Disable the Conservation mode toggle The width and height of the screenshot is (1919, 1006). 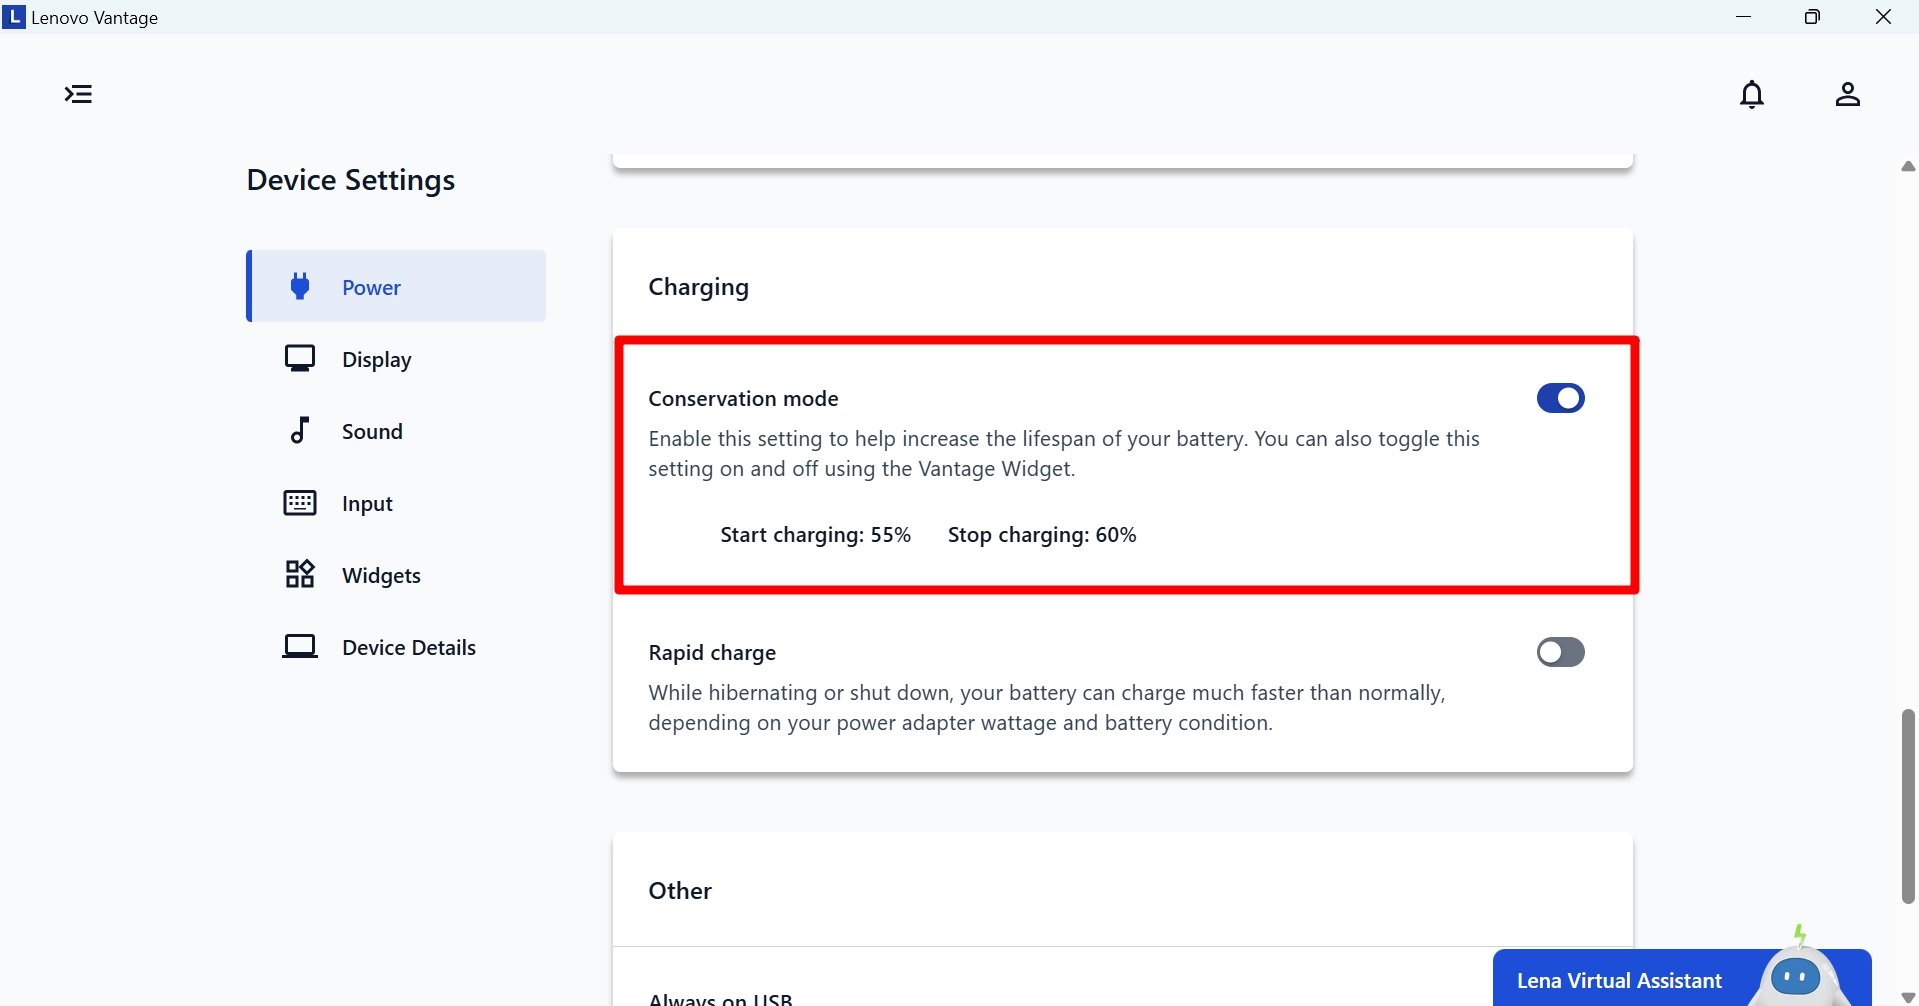[x=1560, y=398]
